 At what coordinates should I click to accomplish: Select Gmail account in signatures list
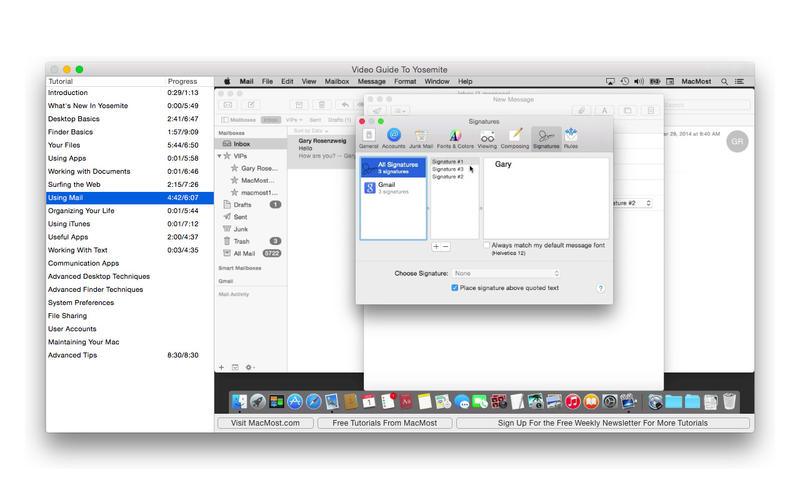[x=394, y=187]
